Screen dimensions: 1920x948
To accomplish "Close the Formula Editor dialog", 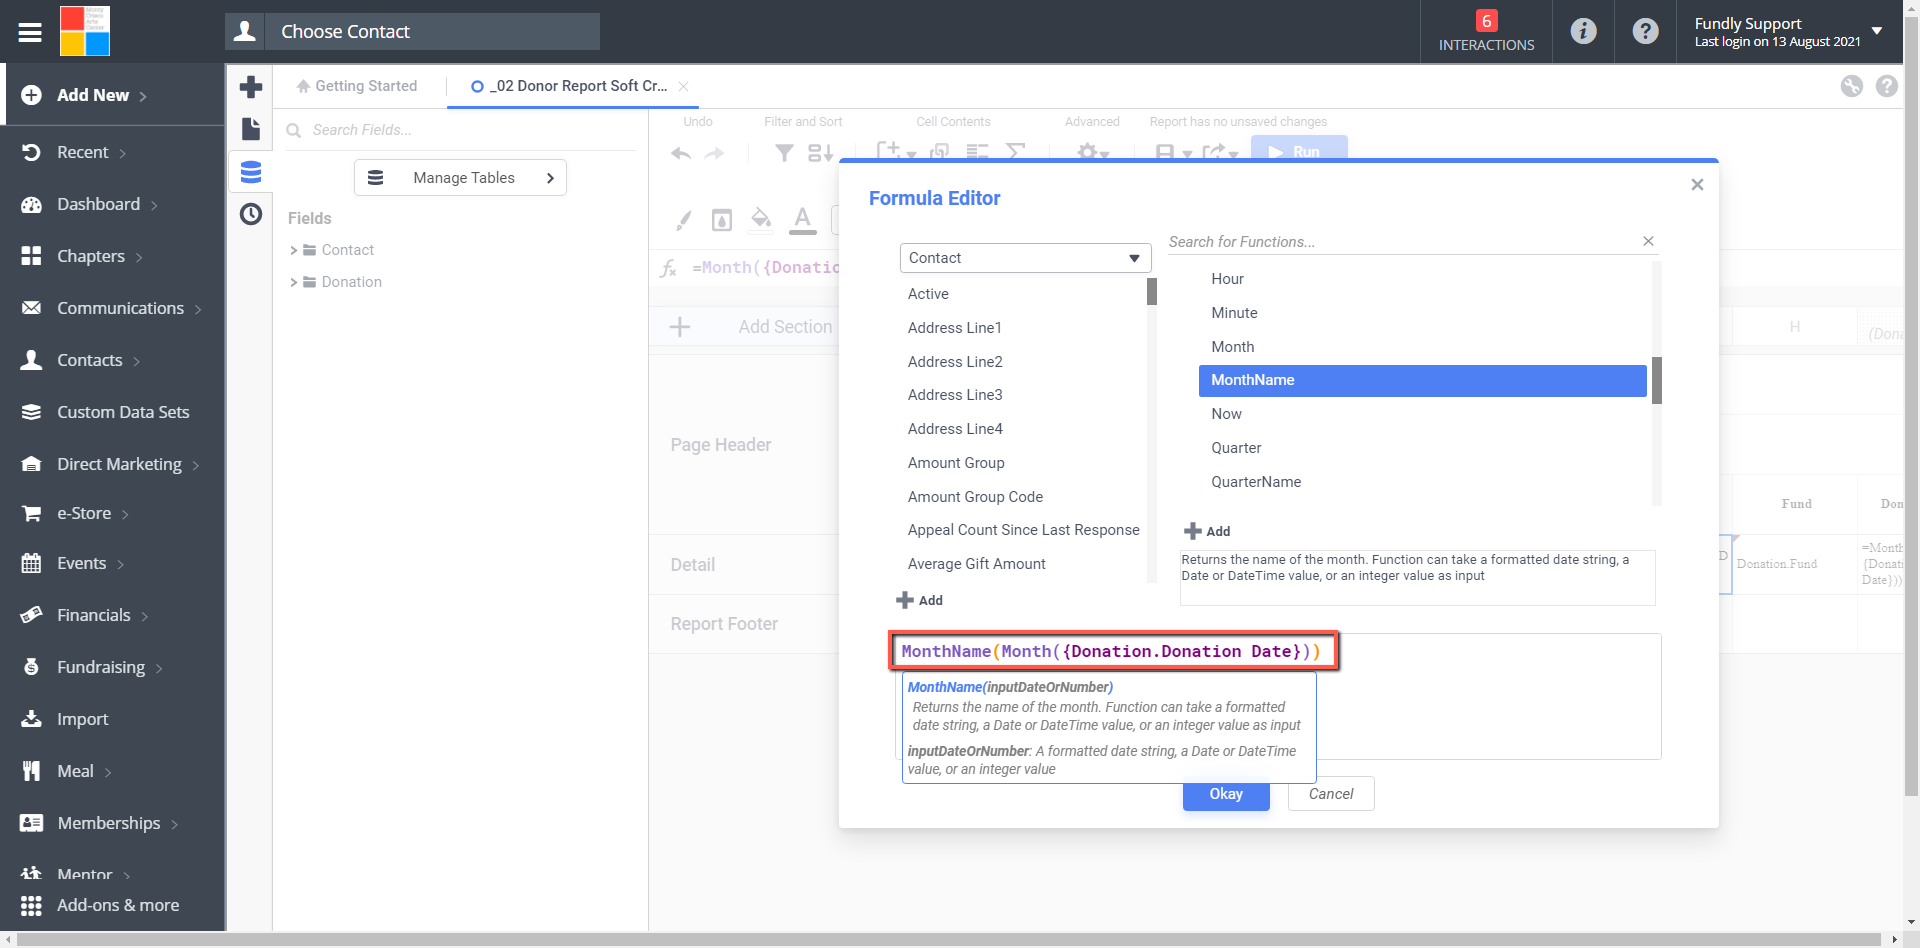I will tap(1697, 185).
